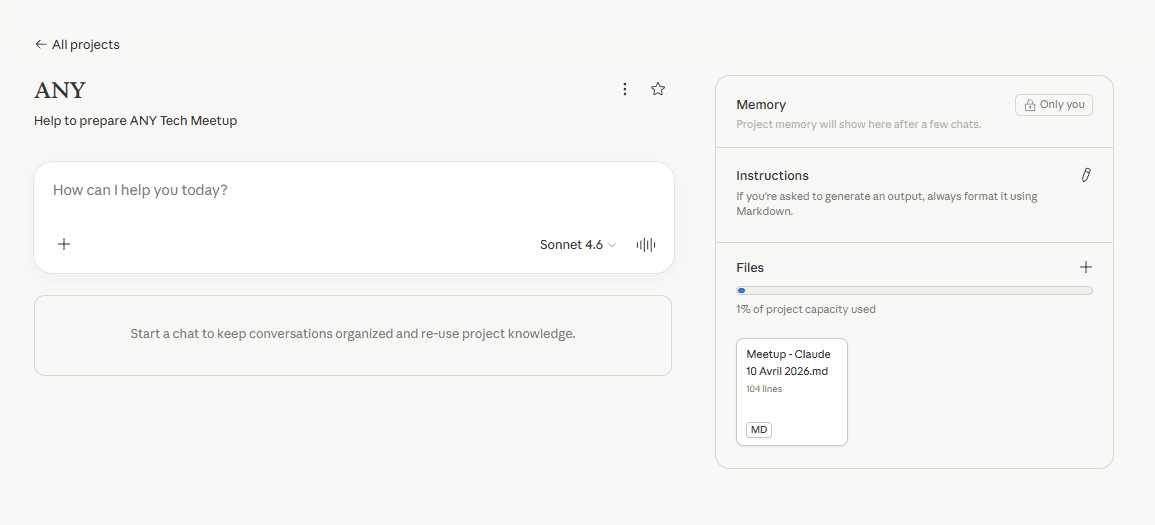Screen dimensions: 1155x525
Task: Select the Memory section heading
Action: click(761, 104)
